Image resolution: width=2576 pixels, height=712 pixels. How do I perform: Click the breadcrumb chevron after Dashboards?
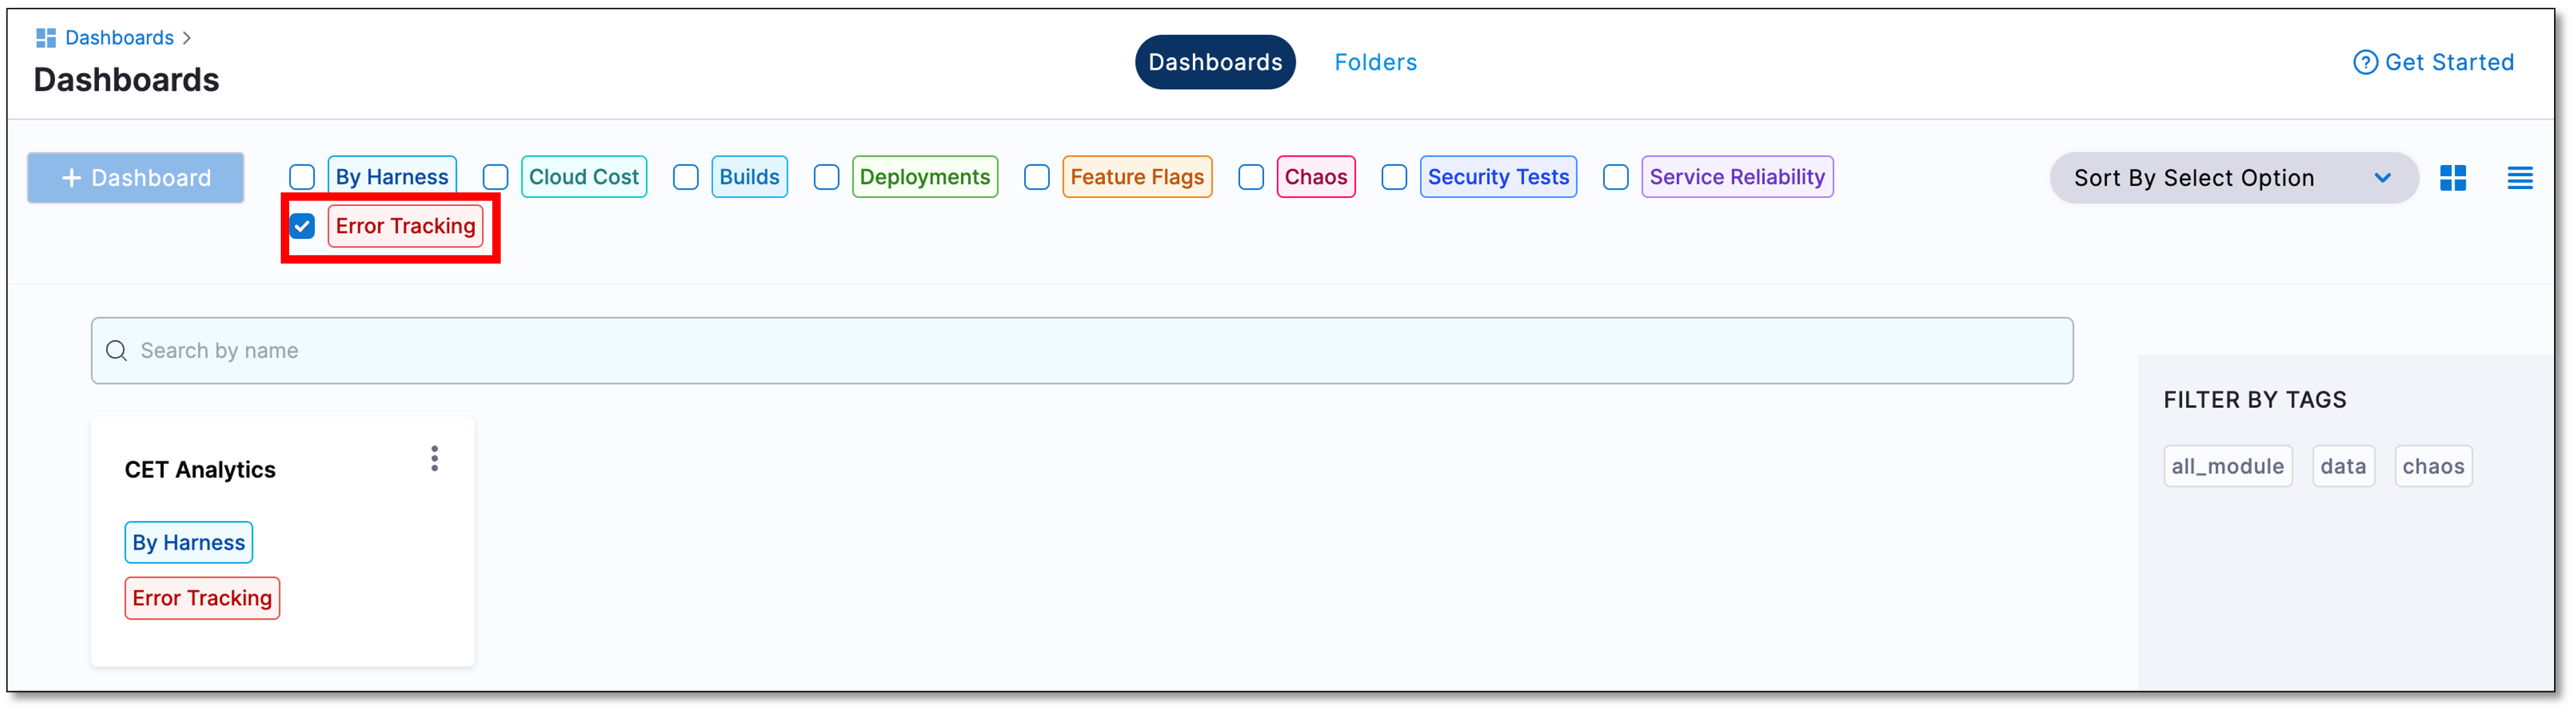tap(187, 38)
